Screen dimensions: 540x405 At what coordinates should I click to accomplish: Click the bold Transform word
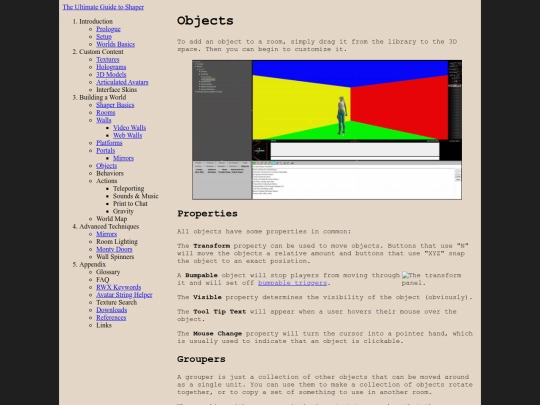point(211,246)
